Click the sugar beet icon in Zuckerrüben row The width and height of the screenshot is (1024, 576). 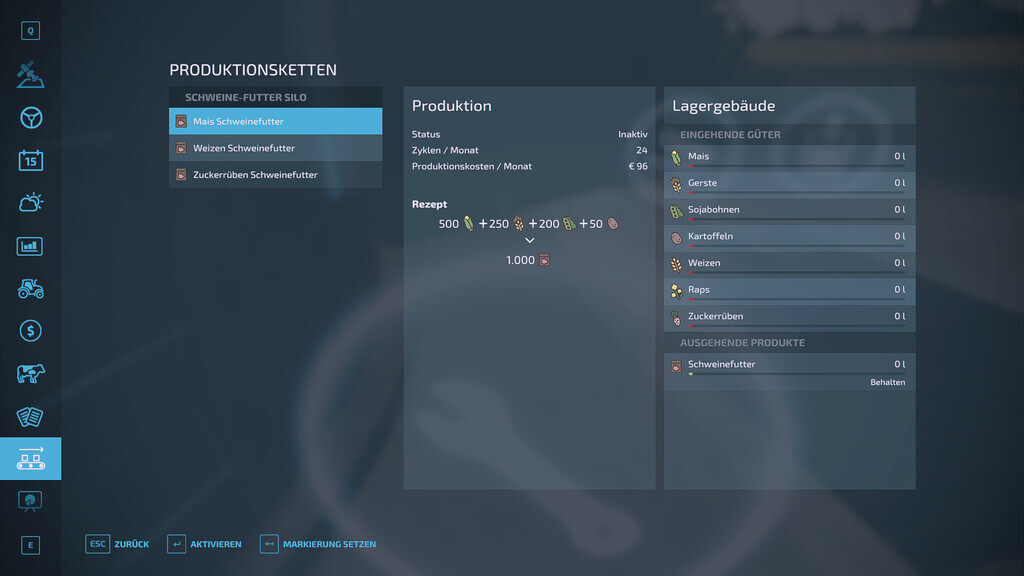click(676, 317)
